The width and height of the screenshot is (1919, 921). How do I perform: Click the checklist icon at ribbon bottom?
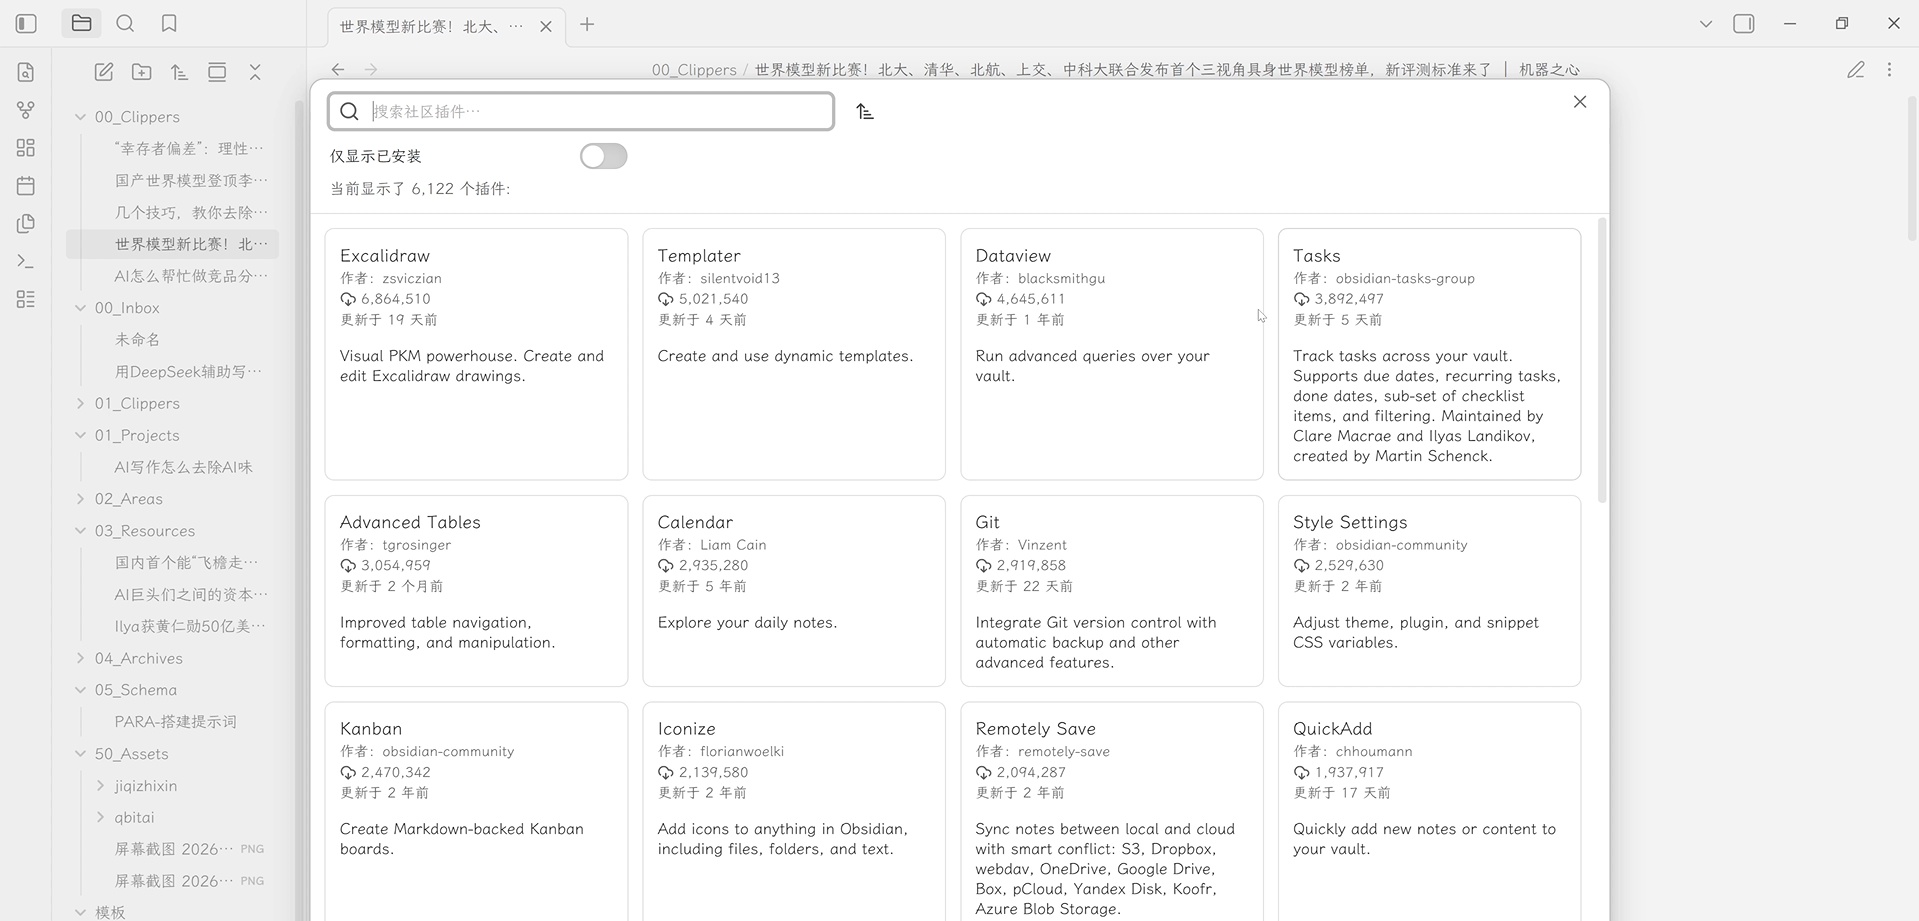click(x=26, y=299)
